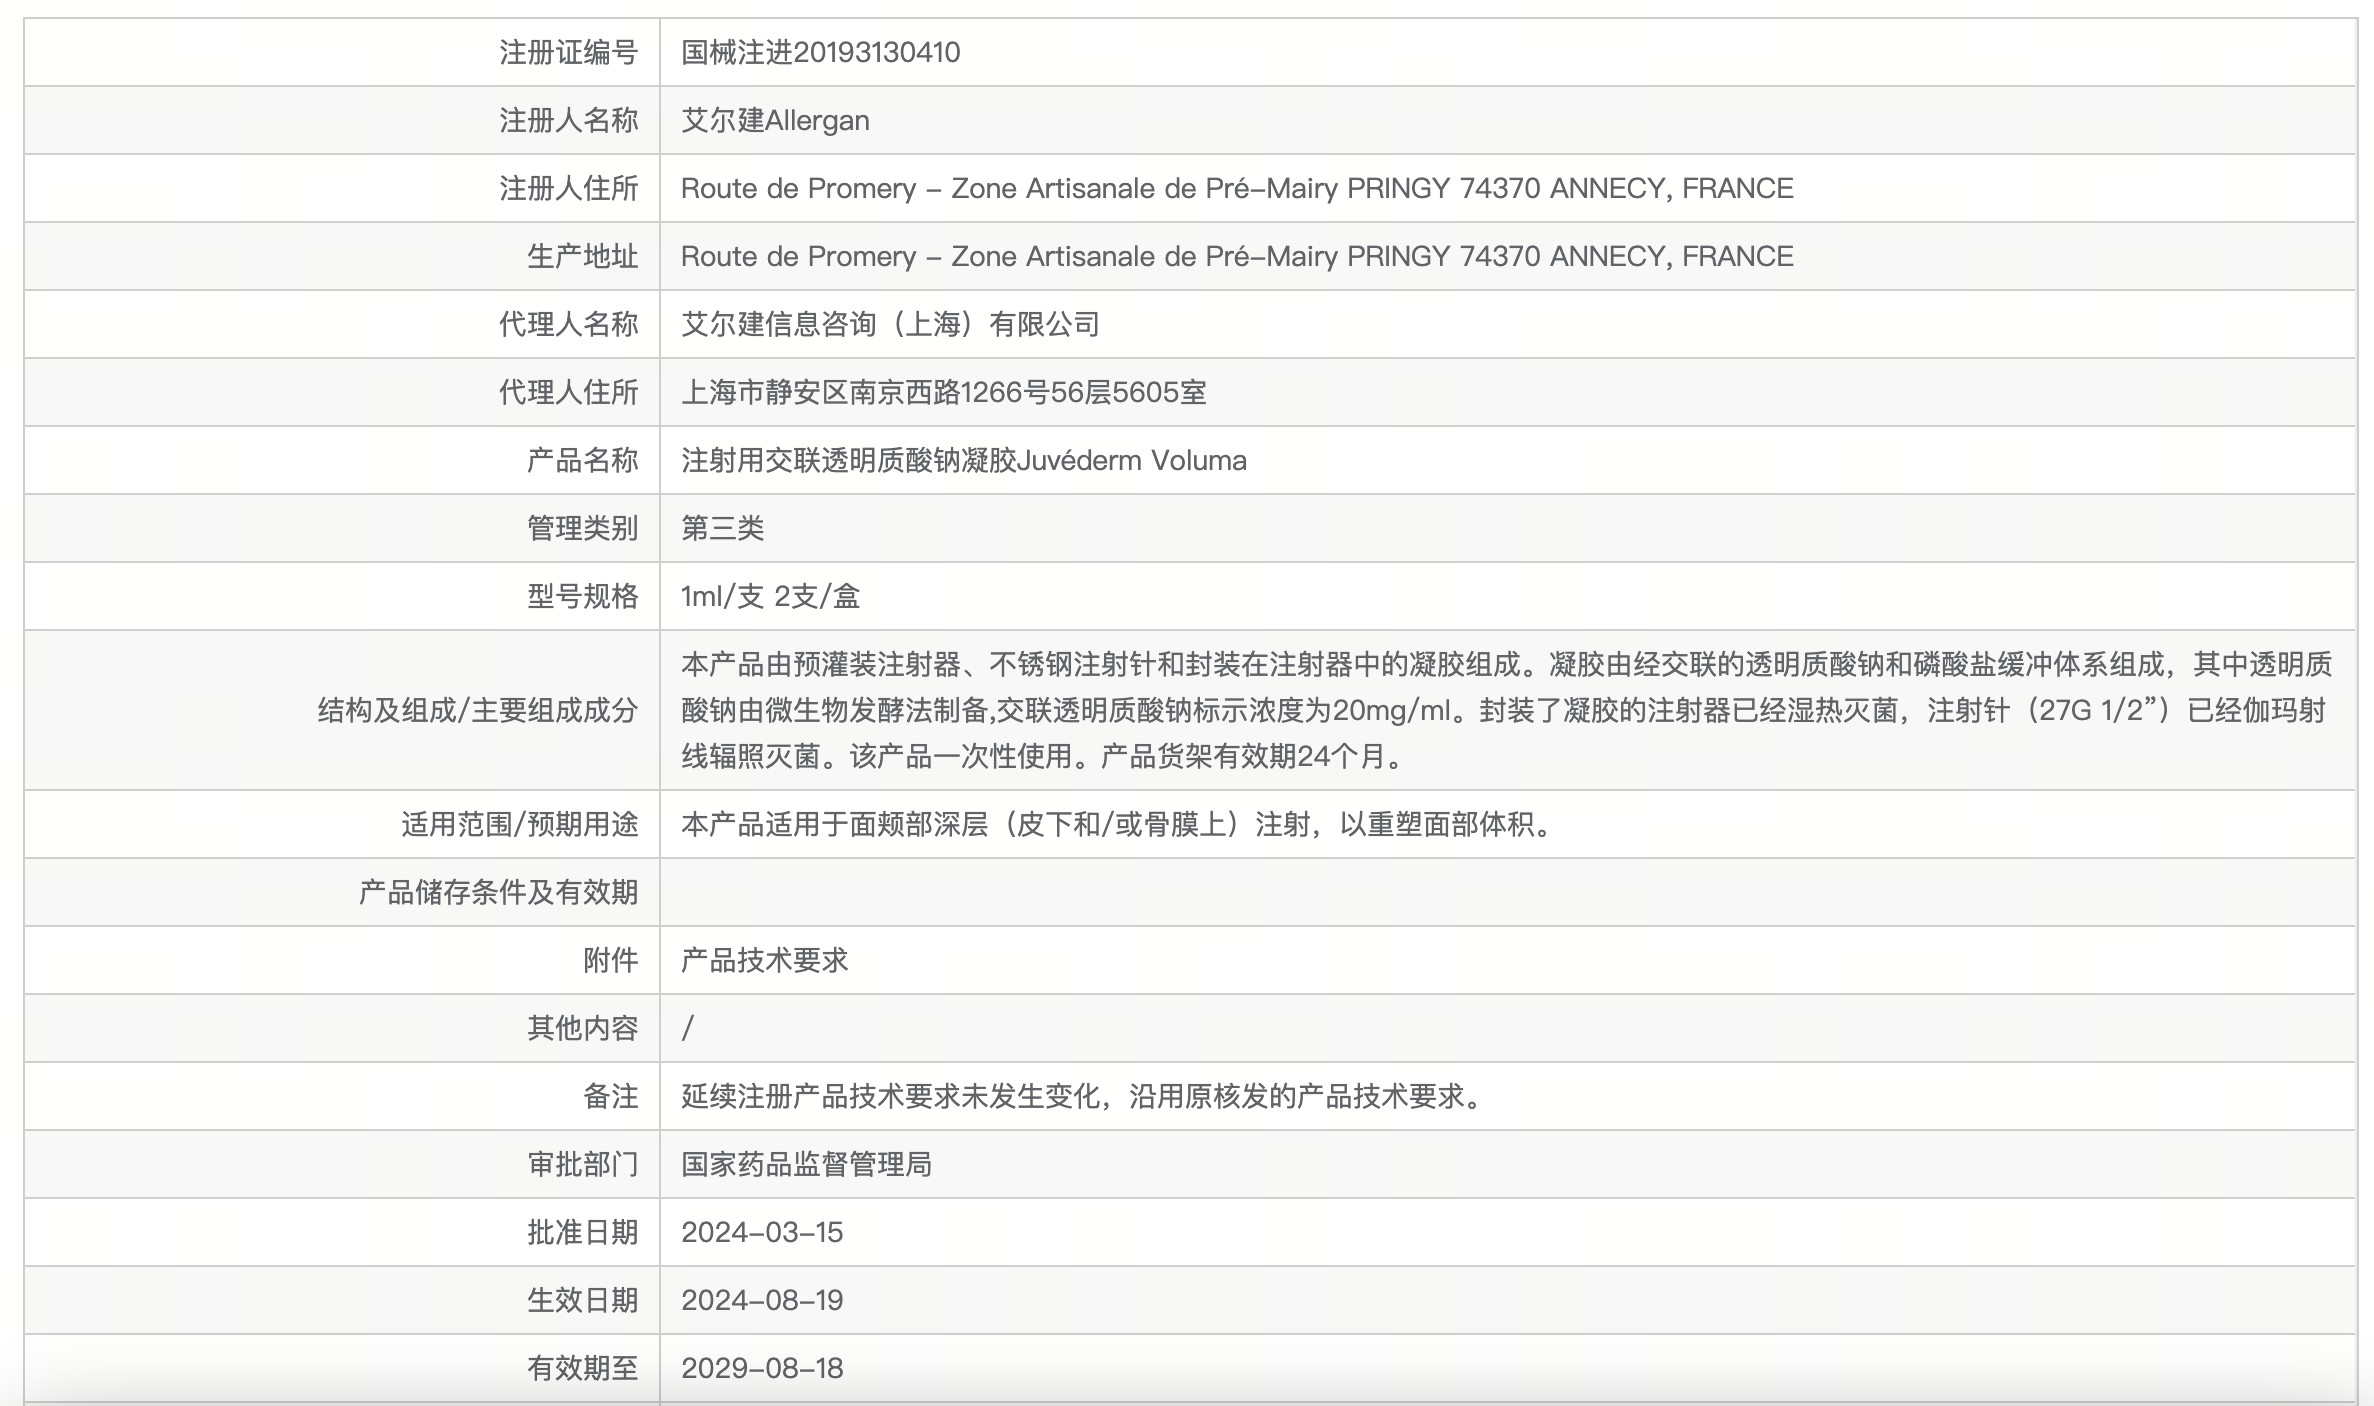Screen dimensions: 2374x1406
Task: Click the 代理人名称 label
Action: pyautogui.click(x=568, y=324)
